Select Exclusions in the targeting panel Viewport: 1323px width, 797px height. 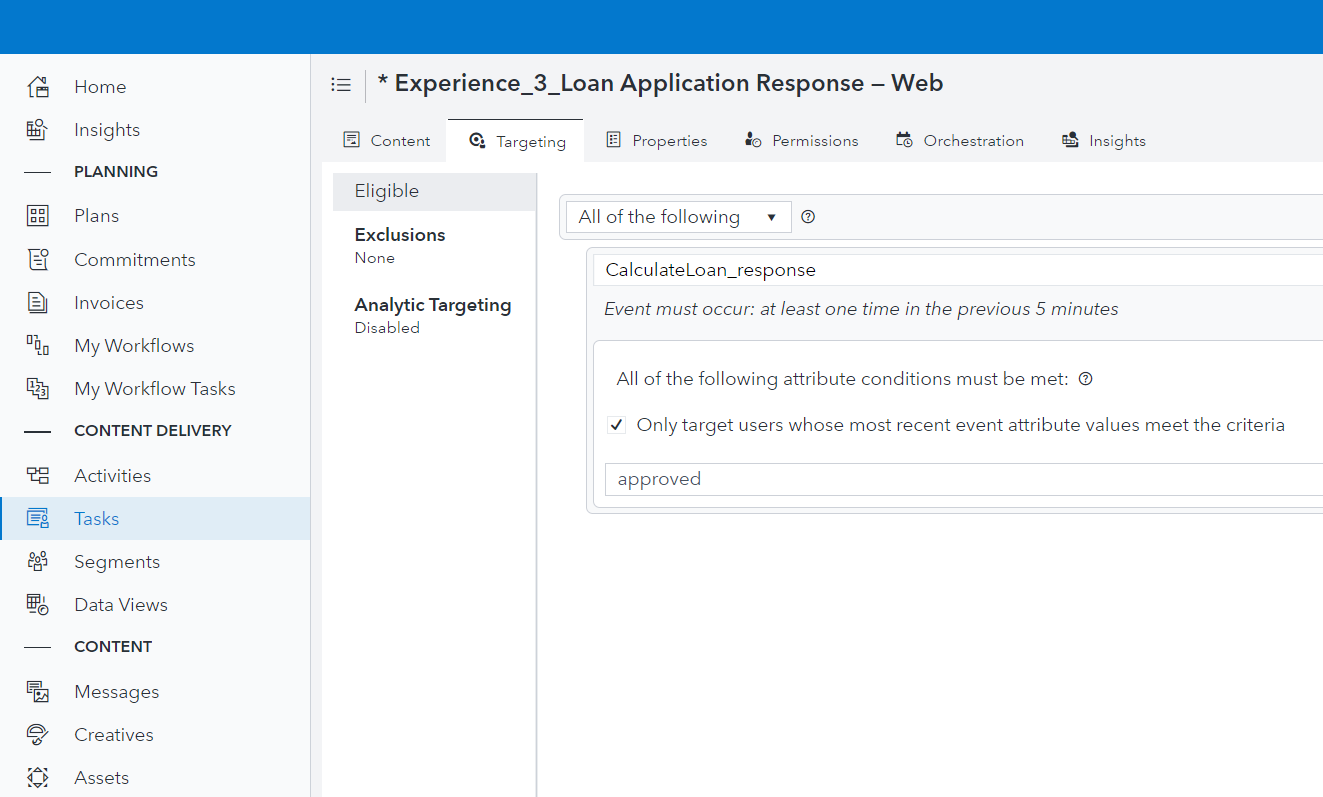[399, 234]
